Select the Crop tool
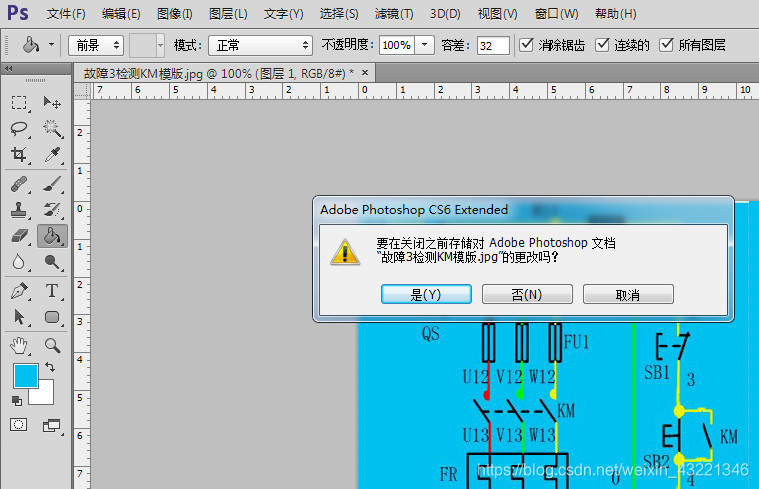The height and width of the screenshot is (489, 759). [19, 155]
